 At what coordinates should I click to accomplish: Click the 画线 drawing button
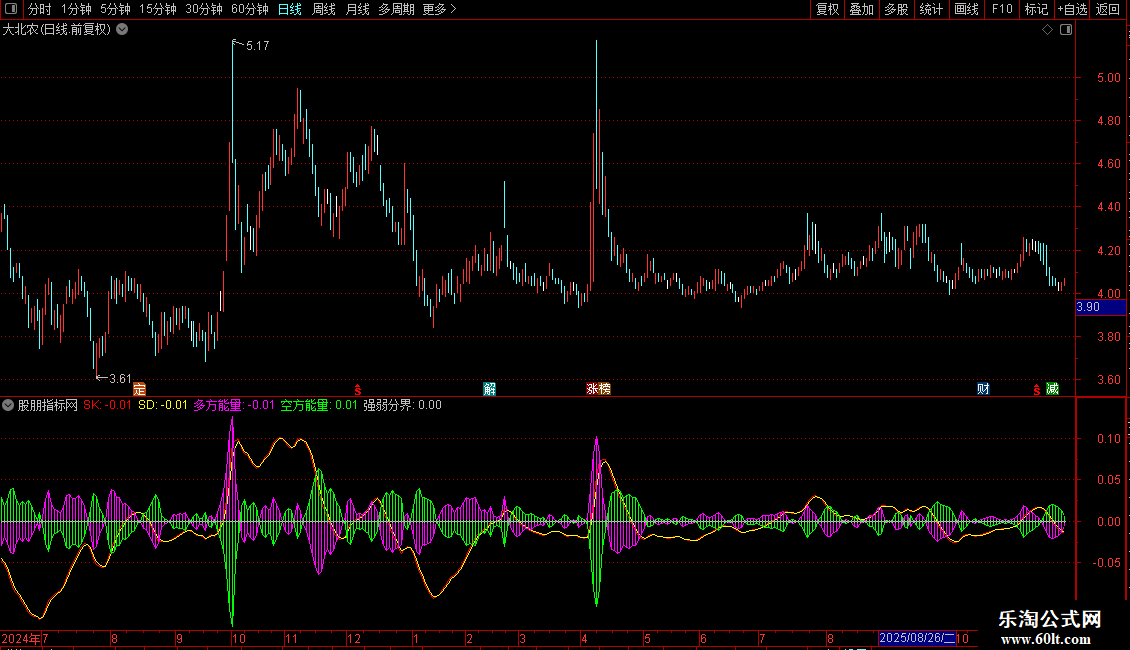966,9
